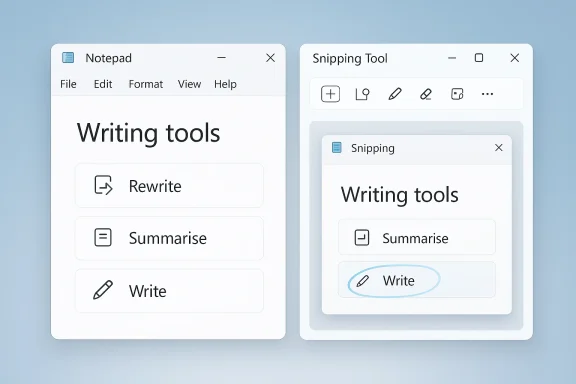Close the Notepad window
This screenshot has width=576, height=384.
[270, 58]
